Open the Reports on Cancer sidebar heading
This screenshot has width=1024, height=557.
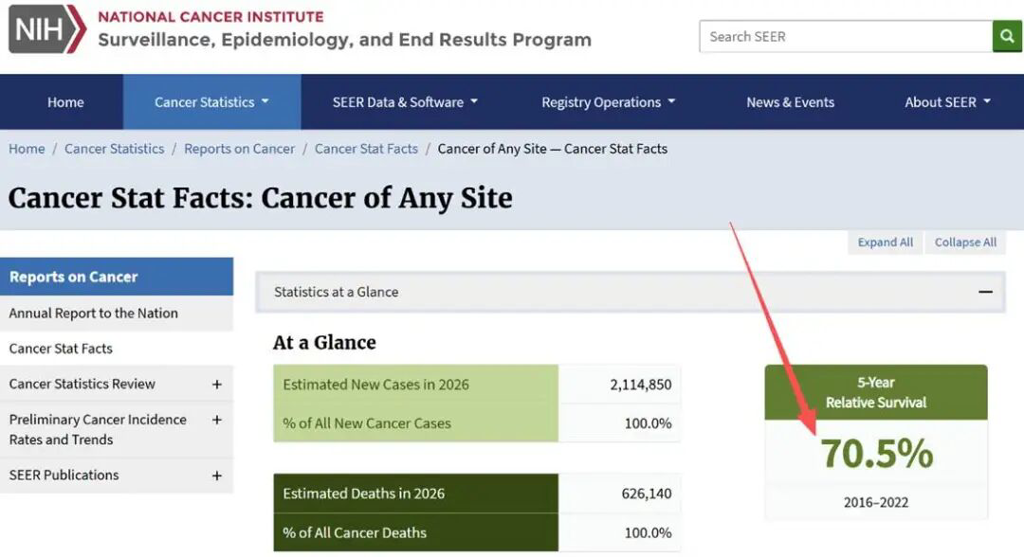pos(116,277)
